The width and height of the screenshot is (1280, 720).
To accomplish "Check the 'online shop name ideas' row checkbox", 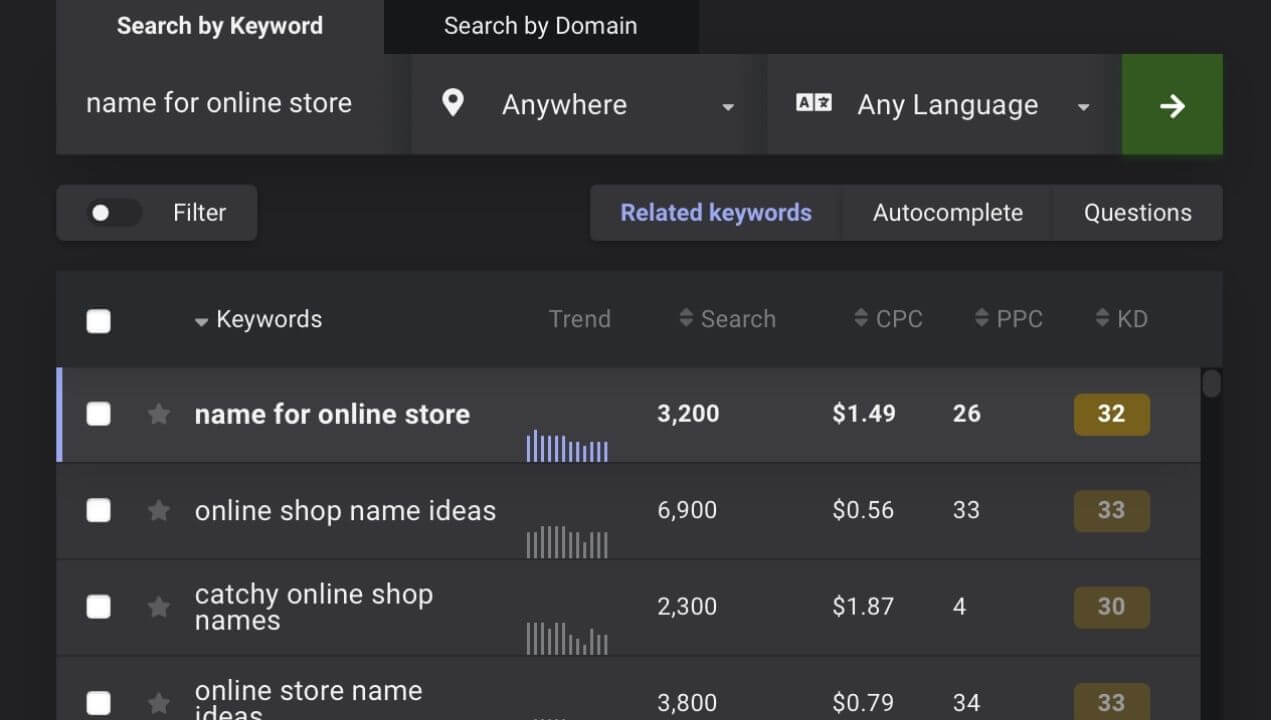I will (x=98, y=511).
